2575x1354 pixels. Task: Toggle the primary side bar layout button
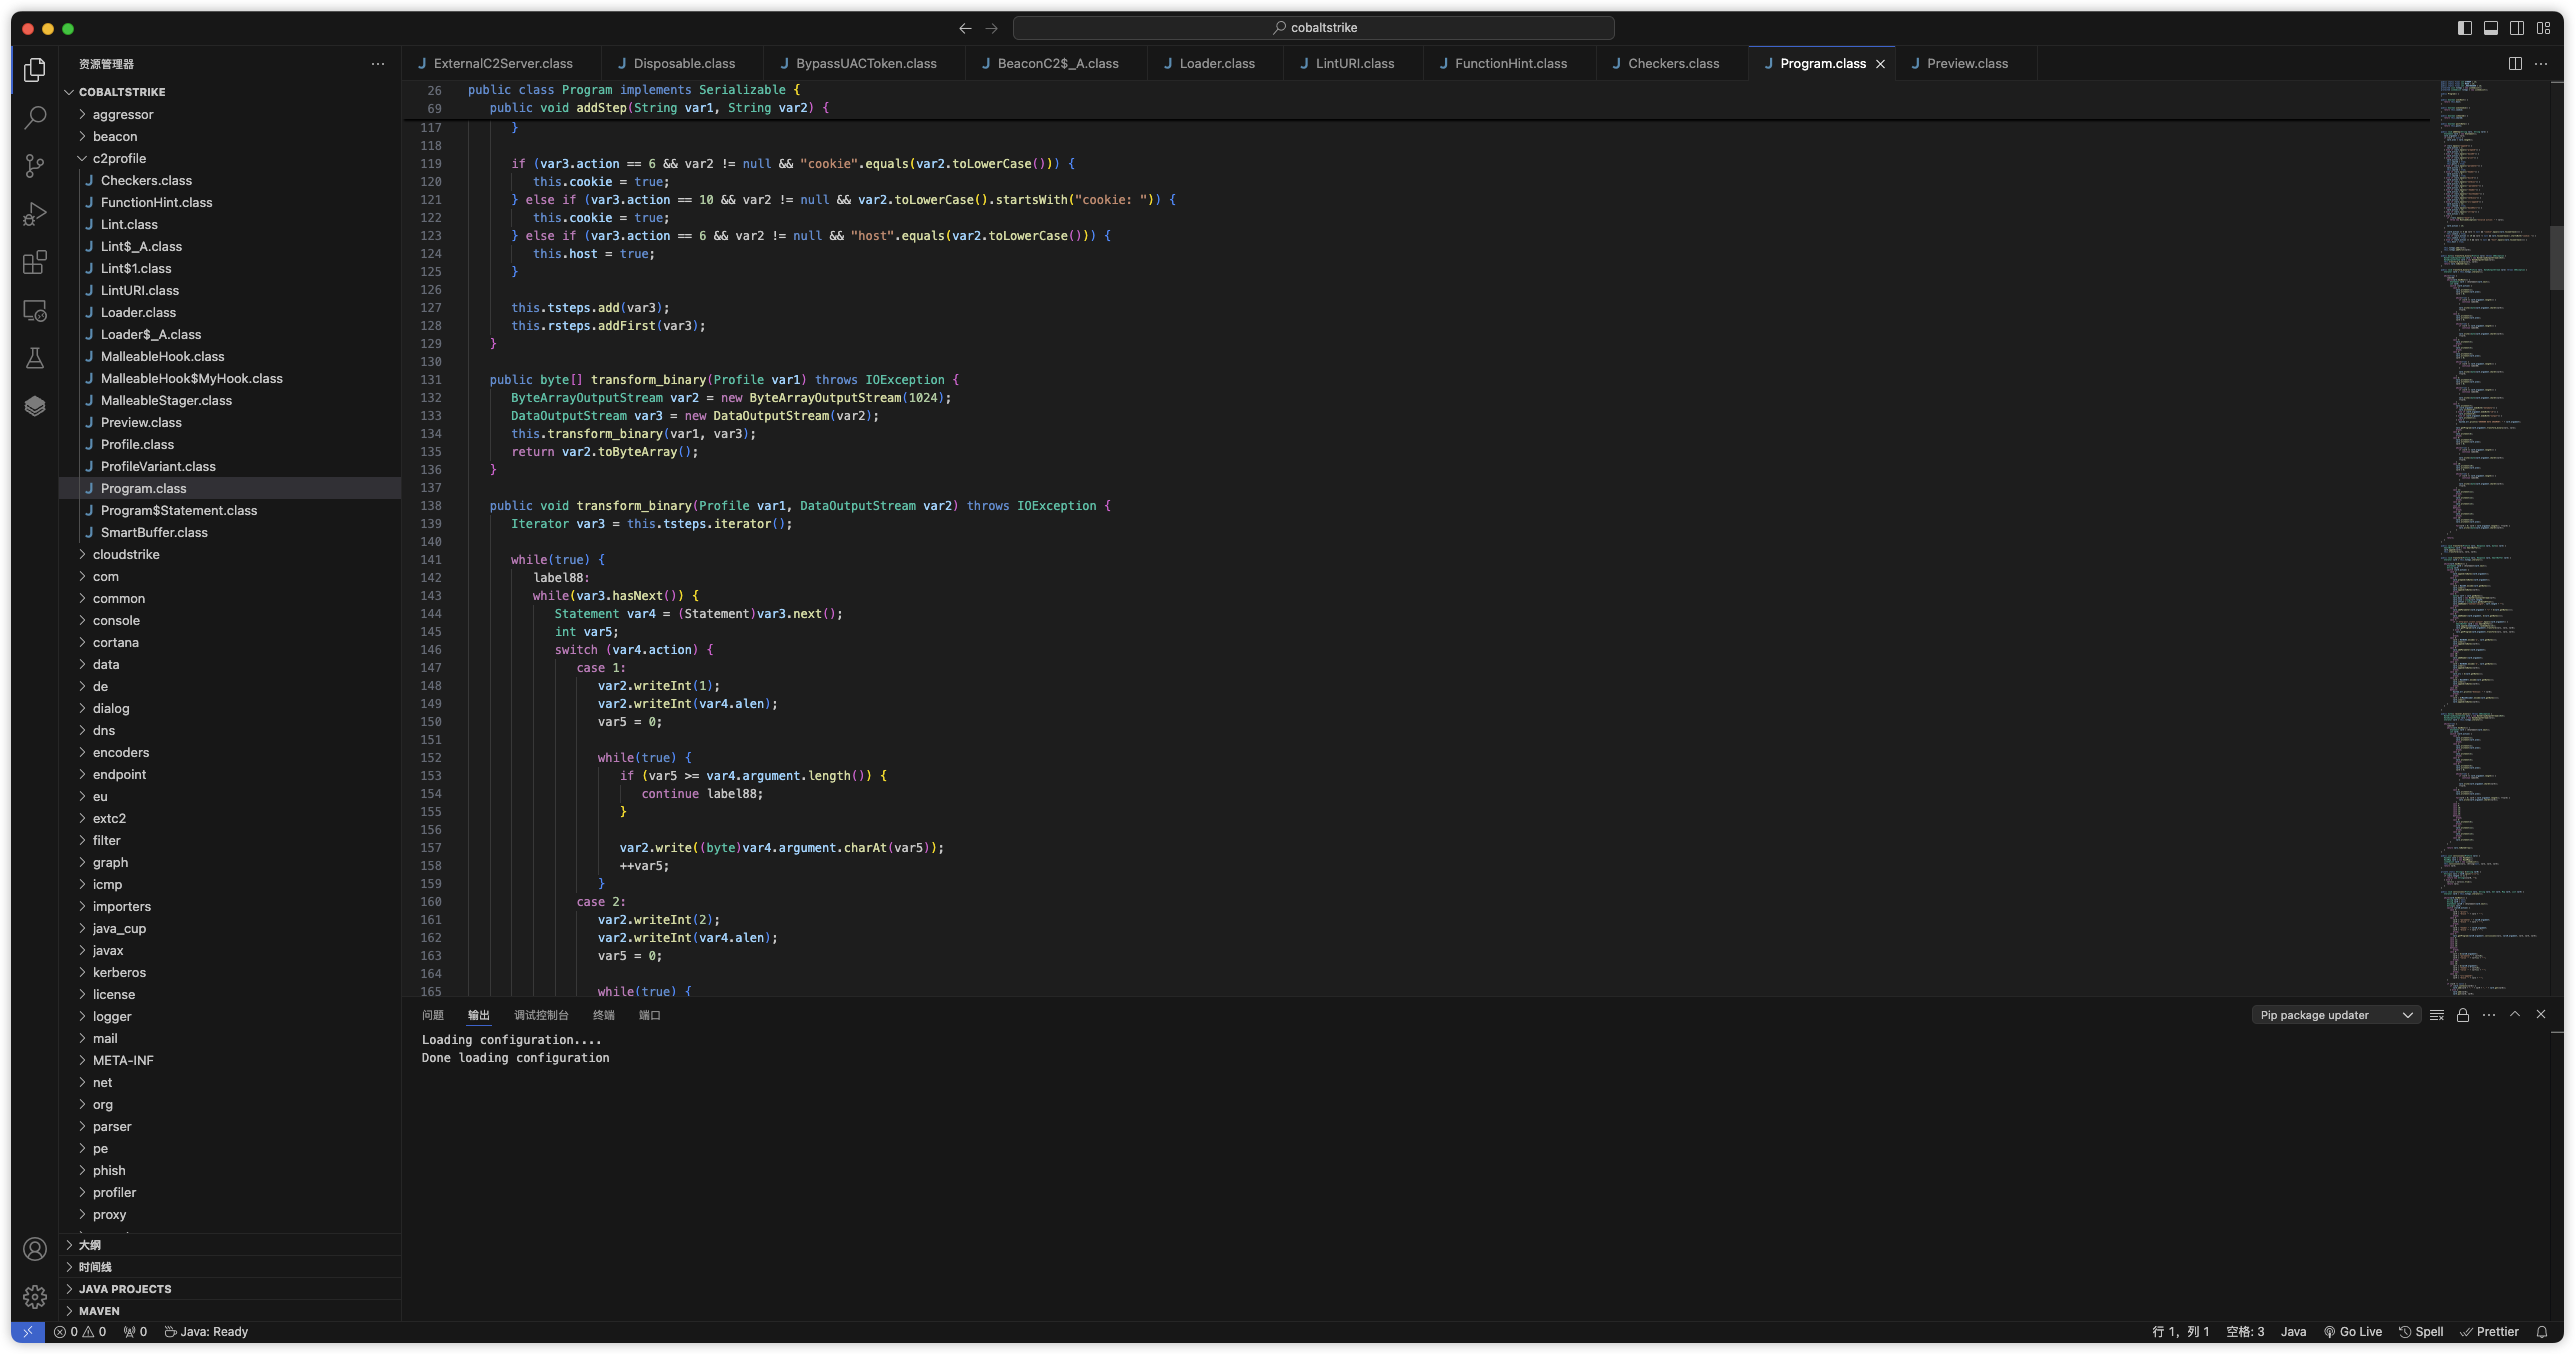tap(2465, 28)
